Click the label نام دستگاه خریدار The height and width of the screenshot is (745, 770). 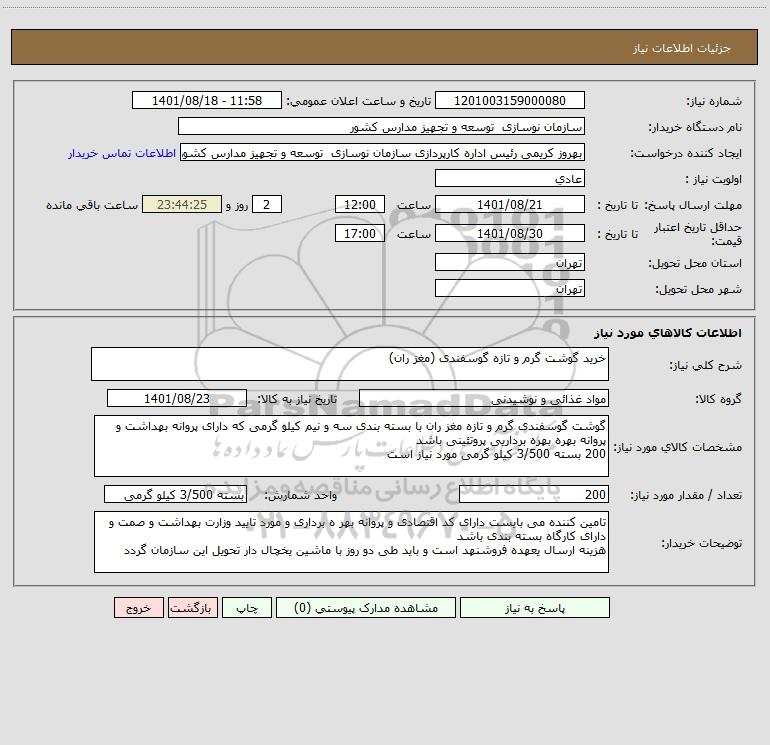point(695,127)
